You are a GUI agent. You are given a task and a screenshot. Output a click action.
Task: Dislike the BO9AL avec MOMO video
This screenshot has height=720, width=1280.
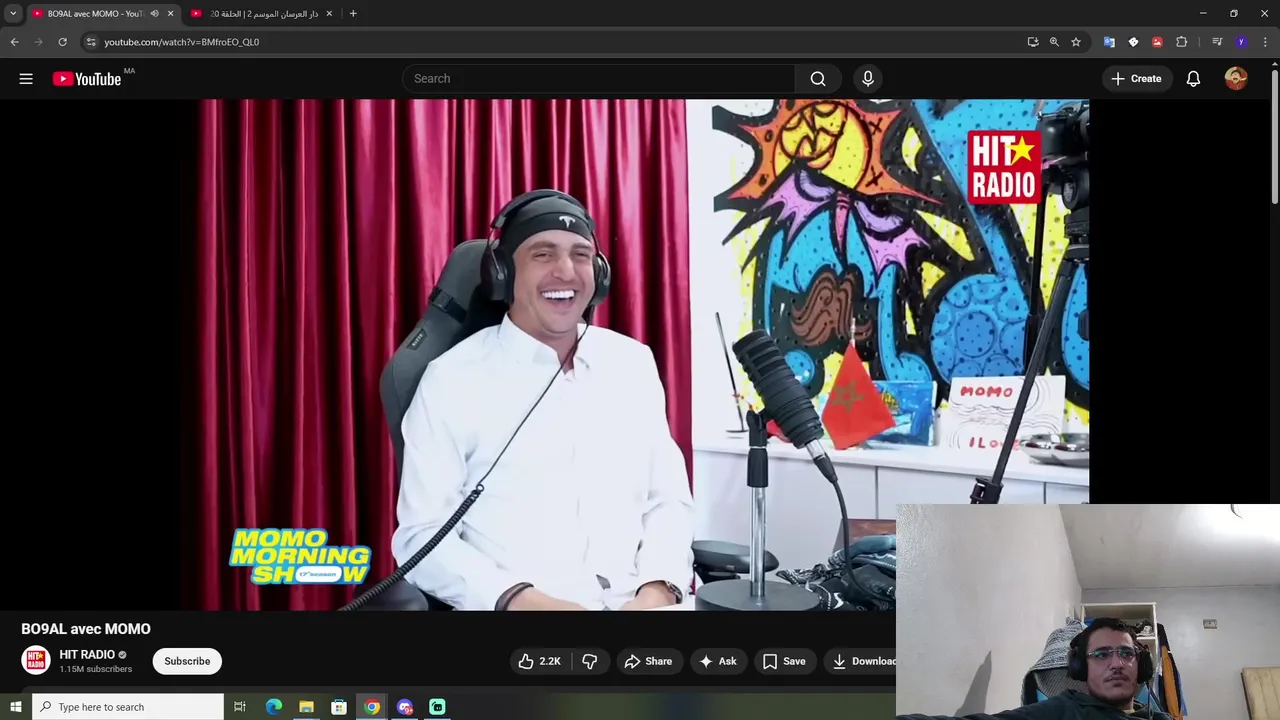590,661
